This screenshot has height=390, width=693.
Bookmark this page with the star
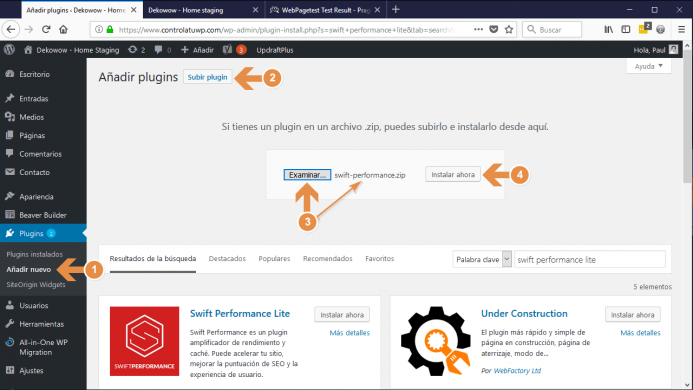click(509, 30)
